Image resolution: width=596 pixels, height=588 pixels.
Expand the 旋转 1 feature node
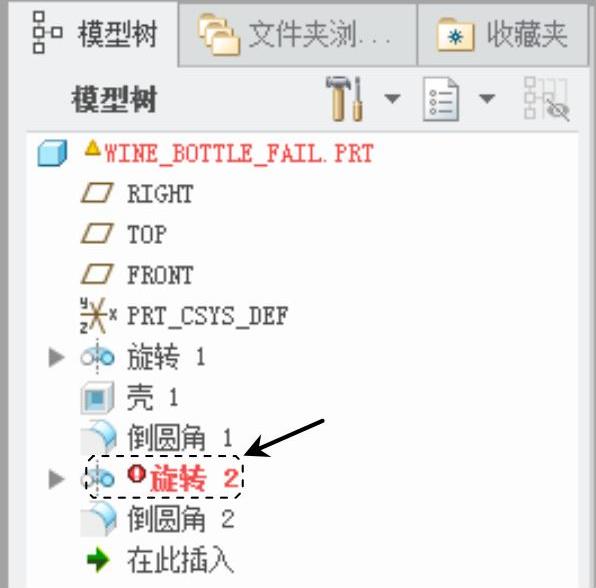(57, 358)
